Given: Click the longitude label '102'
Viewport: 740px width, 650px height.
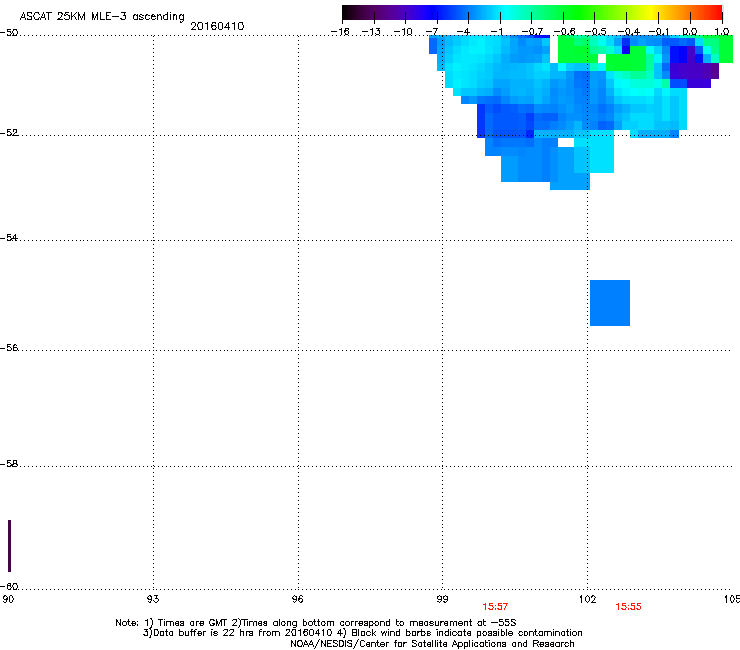Looking at the screenshot, I should [587, 599].
